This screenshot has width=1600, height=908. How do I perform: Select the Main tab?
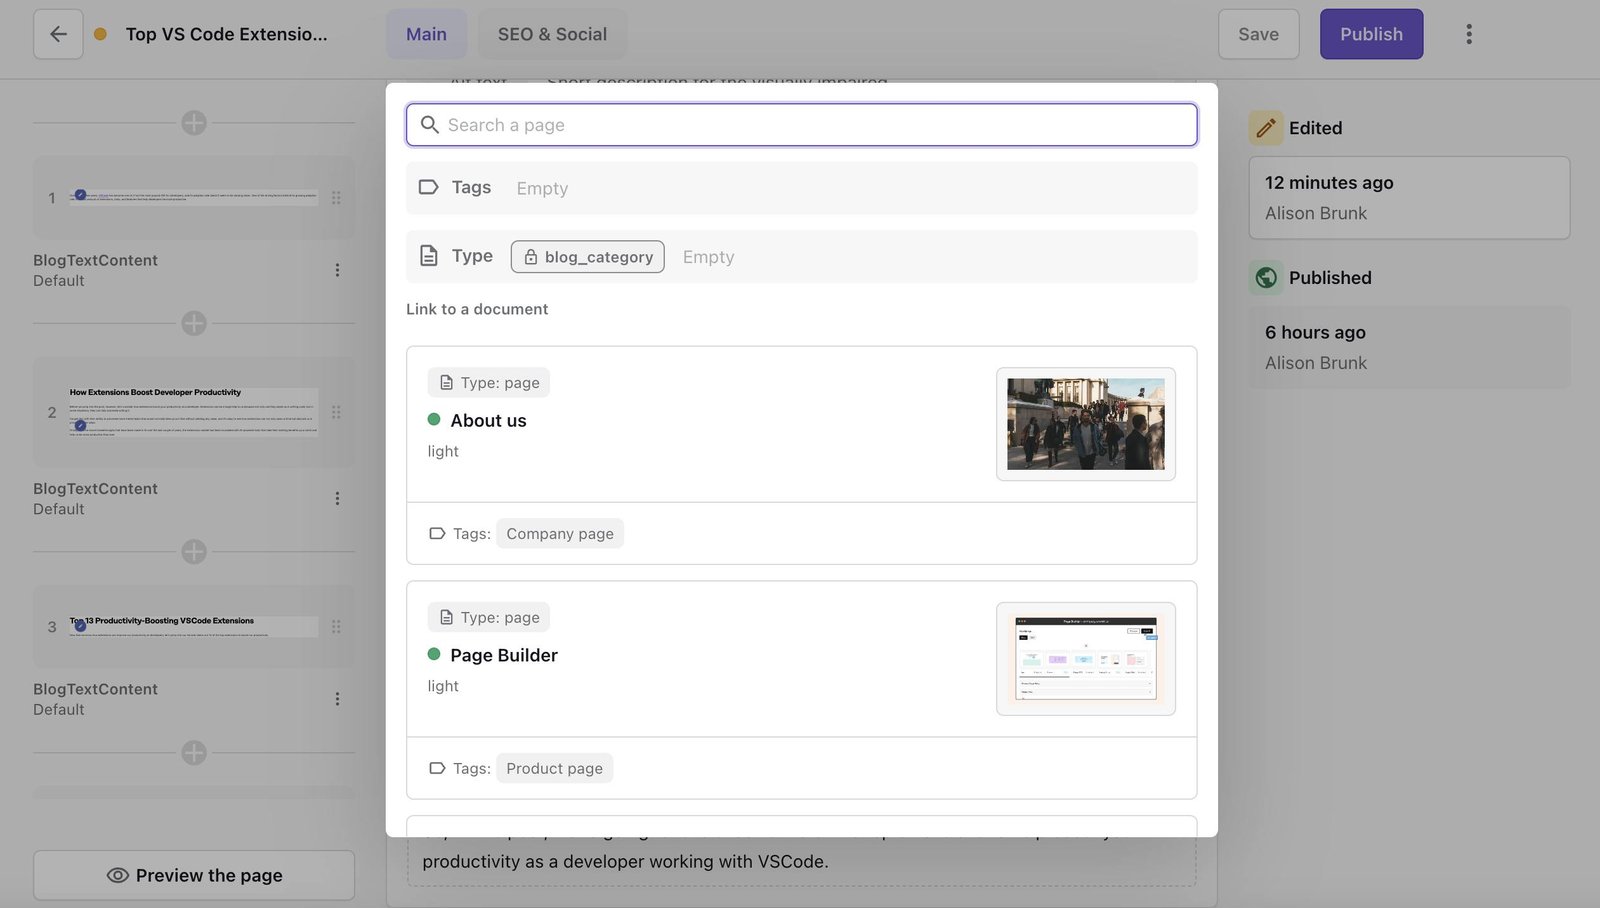coord(426,33)
